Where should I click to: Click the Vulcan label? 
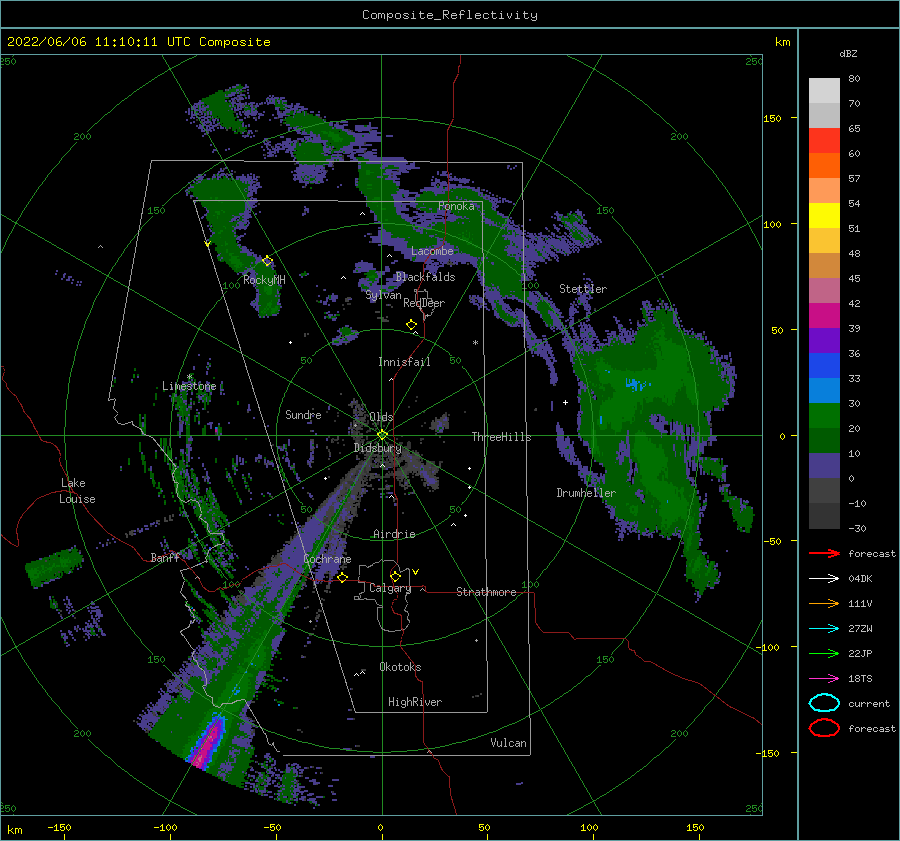tap(508, 743)
